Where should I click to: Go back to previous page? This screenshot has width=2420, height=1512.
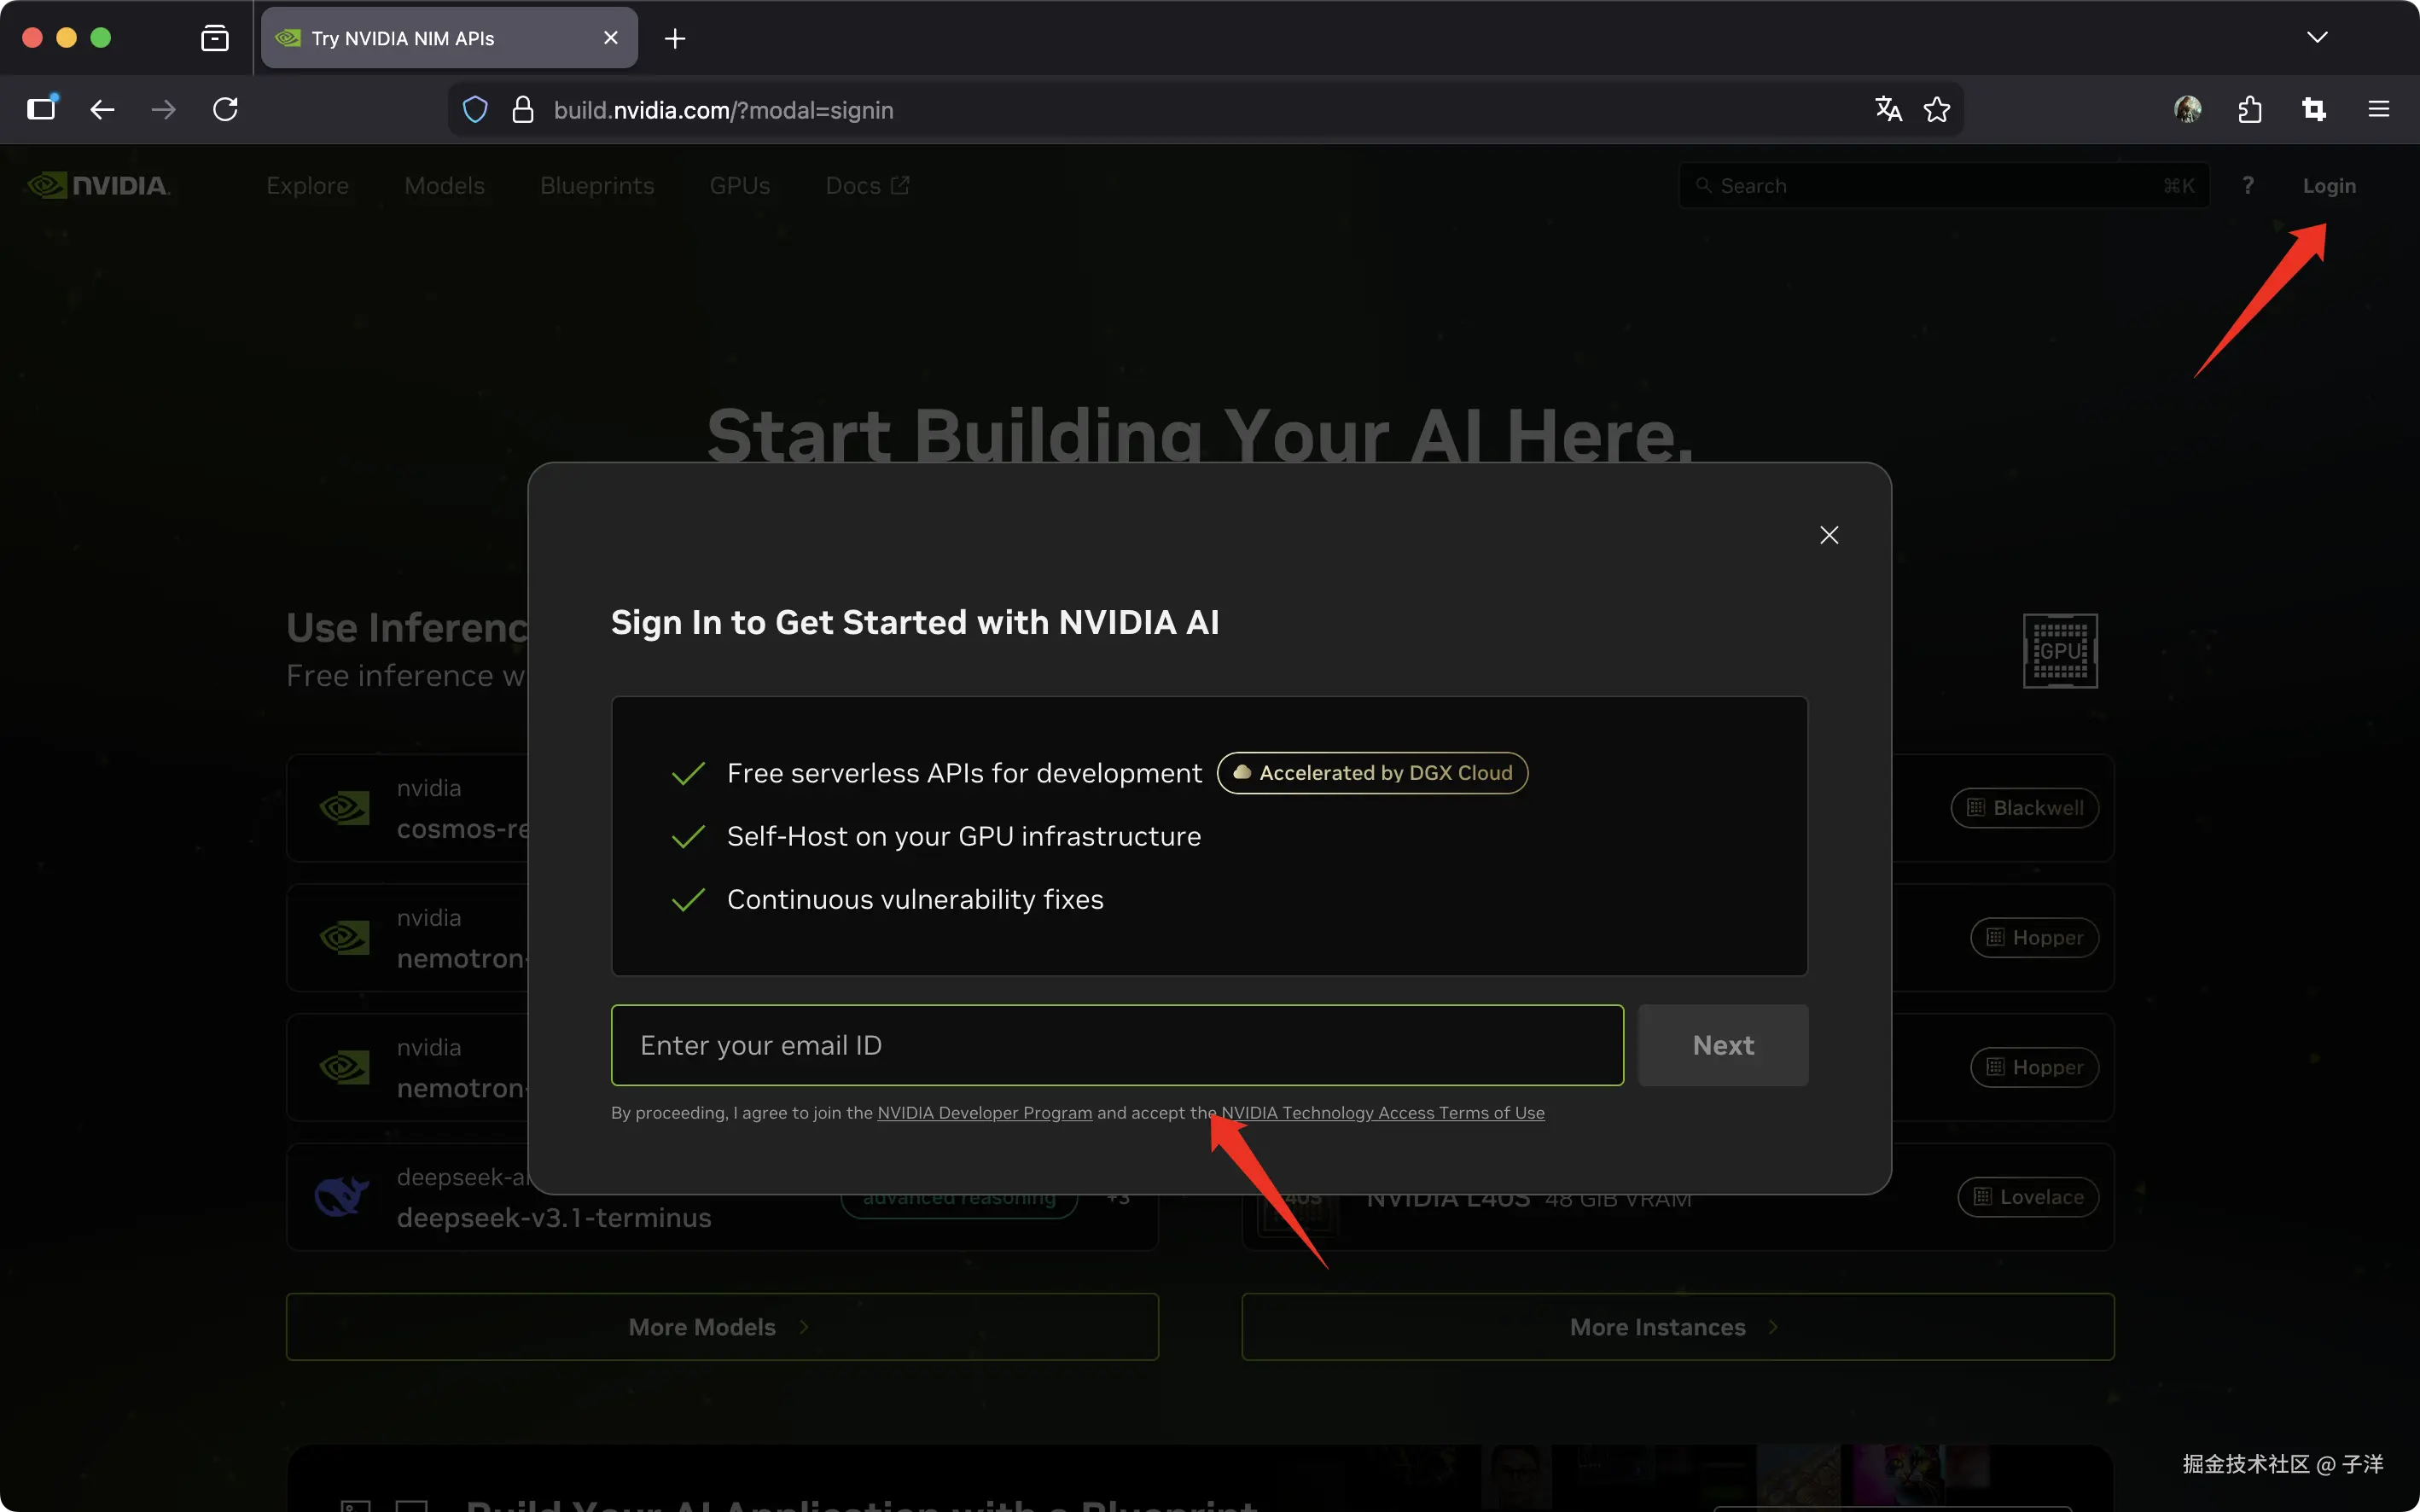[x=102, y=109]
